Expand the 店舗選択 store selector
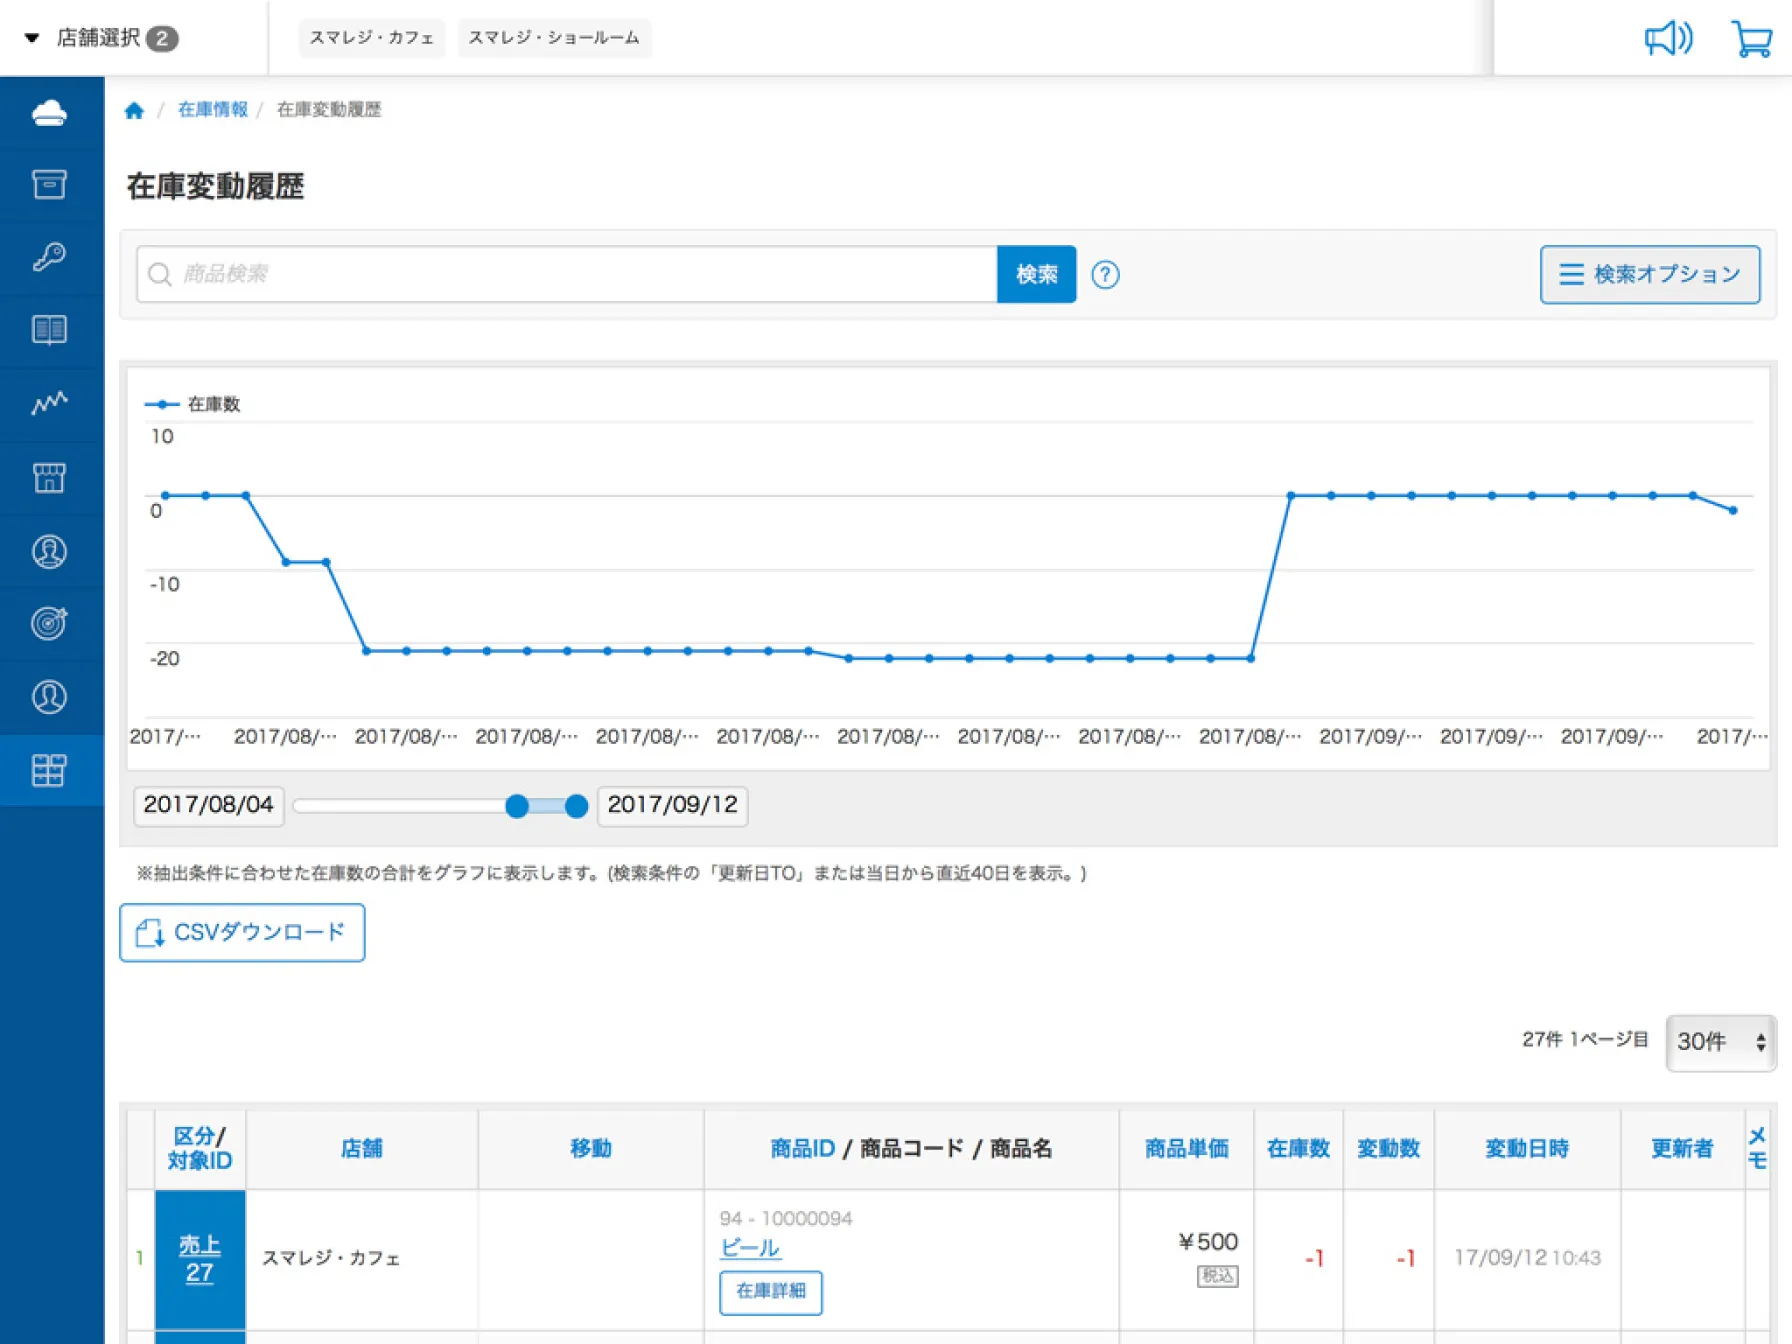 [102, 38]
